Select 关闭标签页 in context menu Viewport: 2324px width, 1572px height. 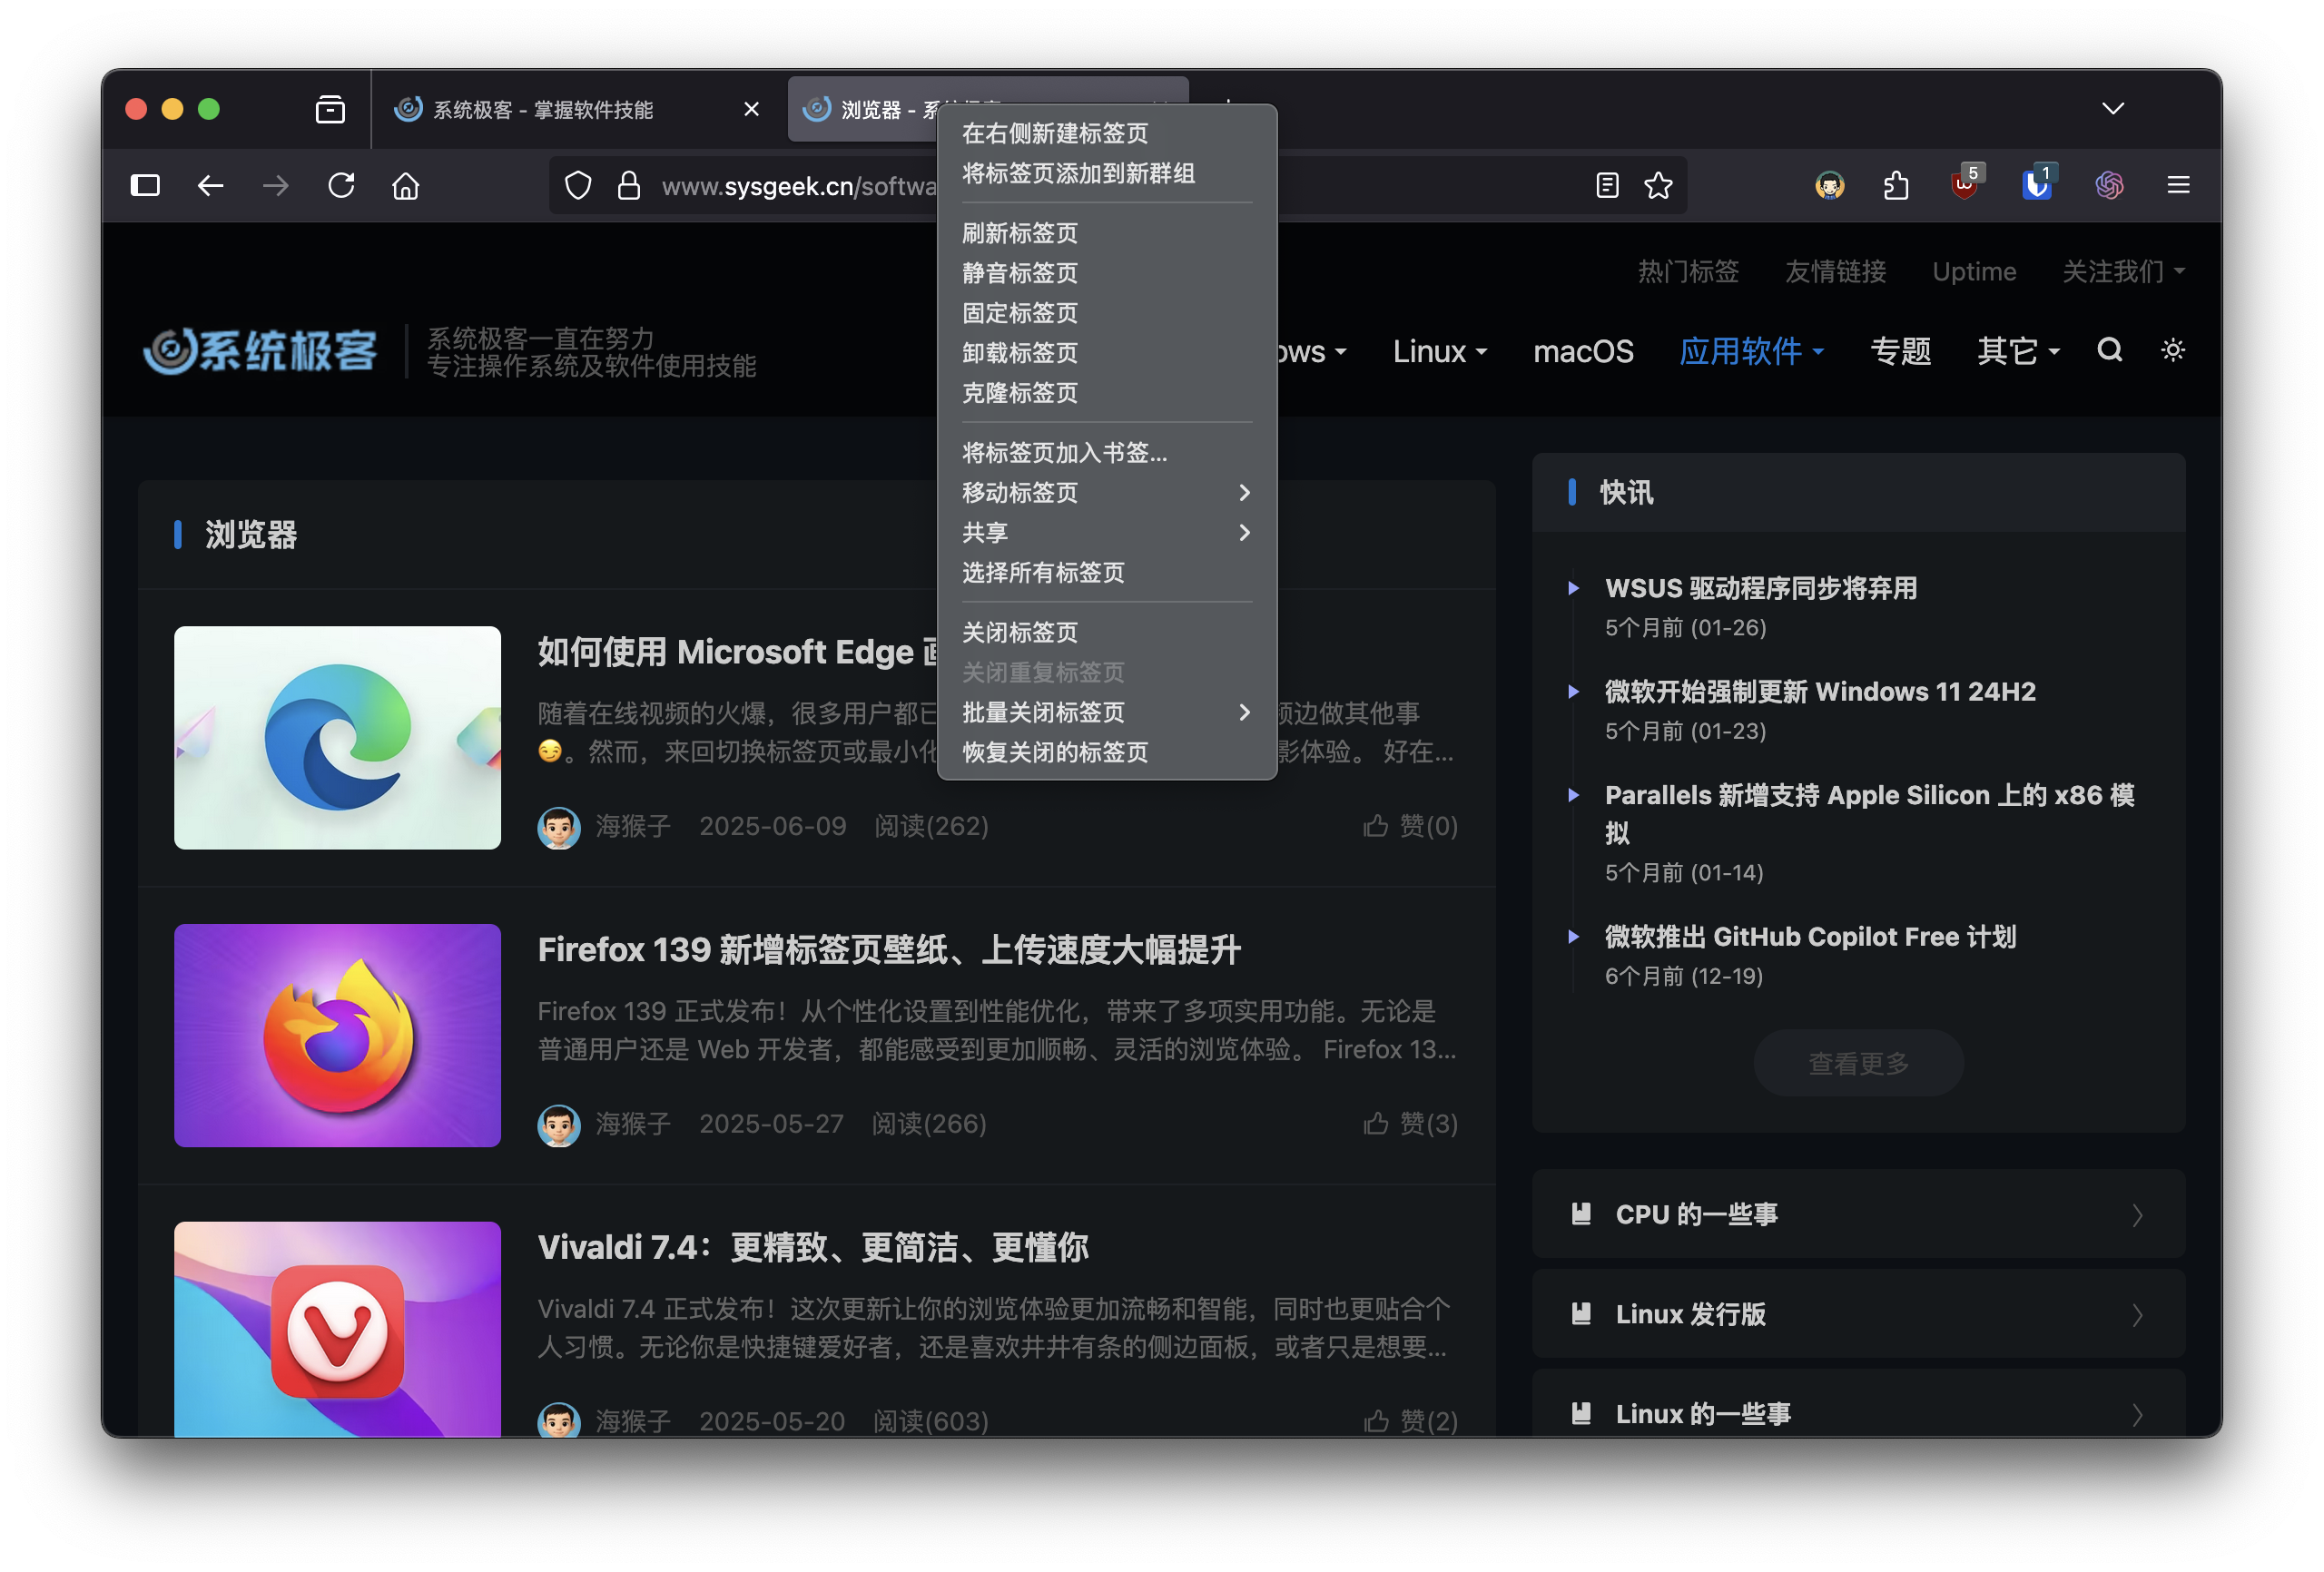coord(1107,633)
